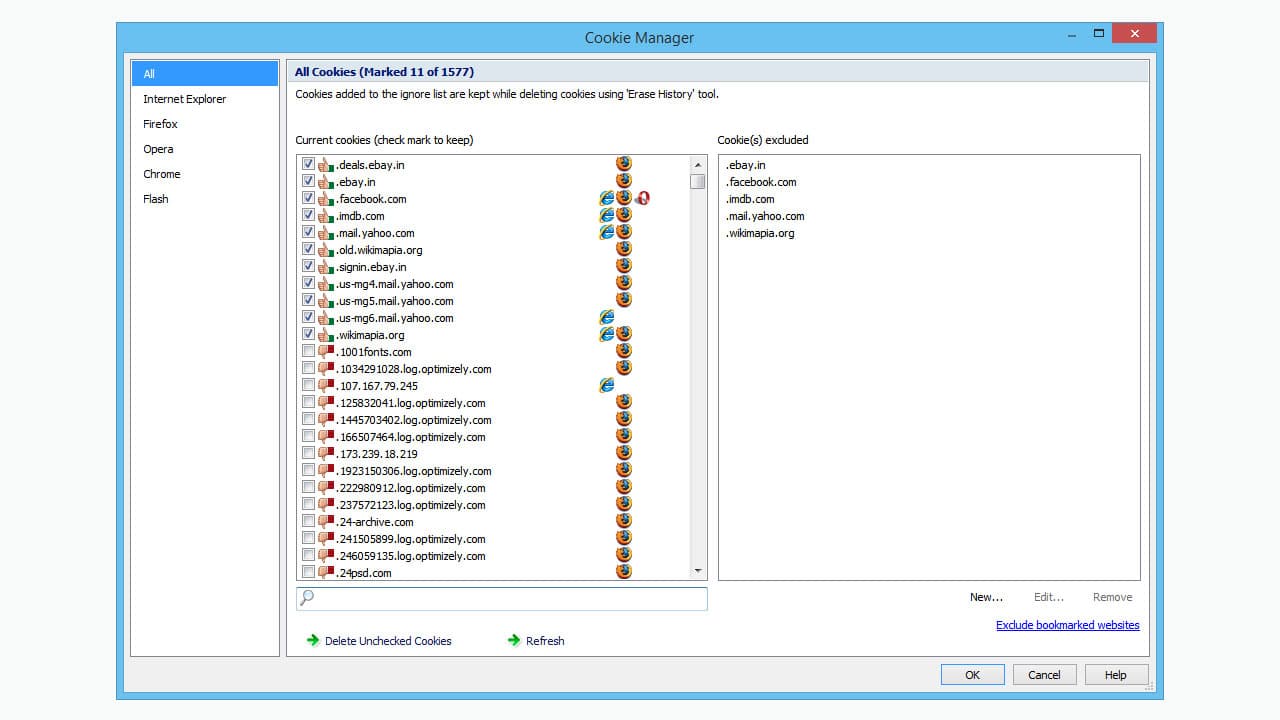Click the Firefox icon next to .deals.ebay.in
The width and height of the screenshot is (1280, 720).
[623, 163]
